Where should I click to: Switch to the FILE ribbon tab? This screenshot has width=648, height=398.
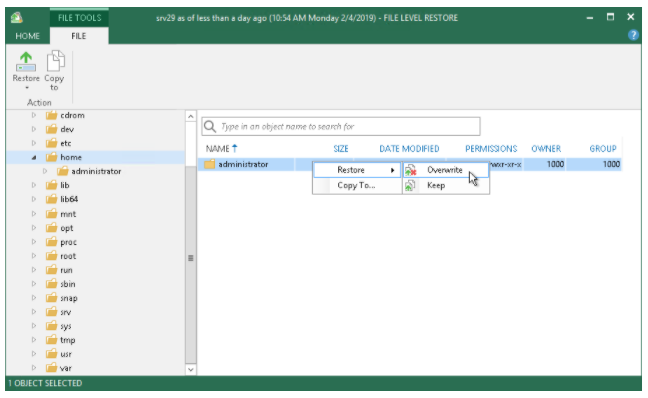(x=79, y=36)
